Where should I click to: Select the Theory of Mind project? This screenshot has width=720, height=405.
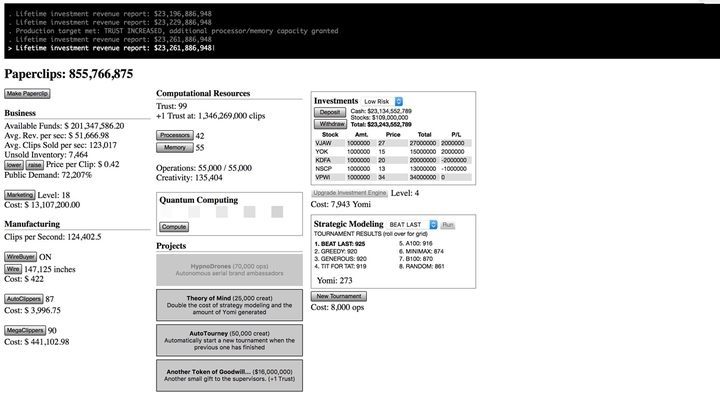coord(229,305)
